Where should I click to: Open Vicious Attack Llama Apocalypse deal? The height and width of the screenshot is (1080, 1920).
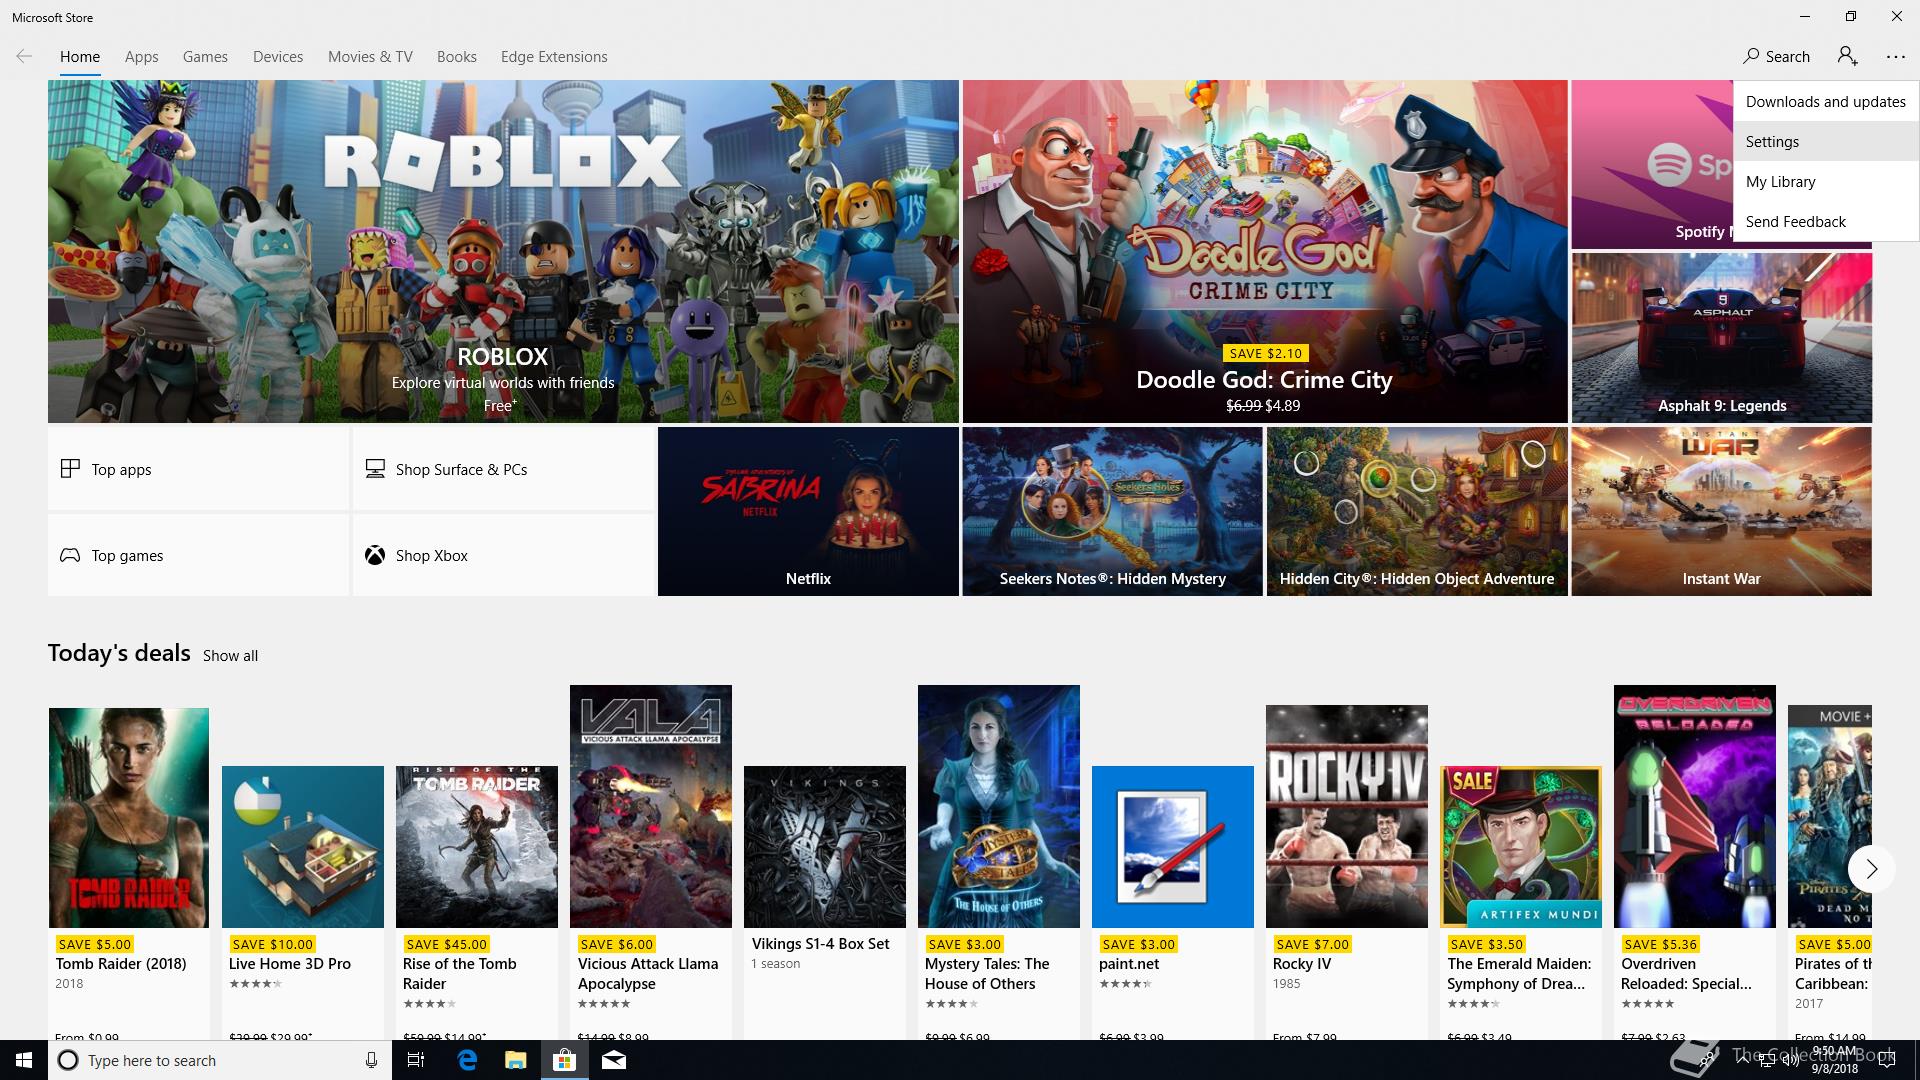[x=651, y=862]
